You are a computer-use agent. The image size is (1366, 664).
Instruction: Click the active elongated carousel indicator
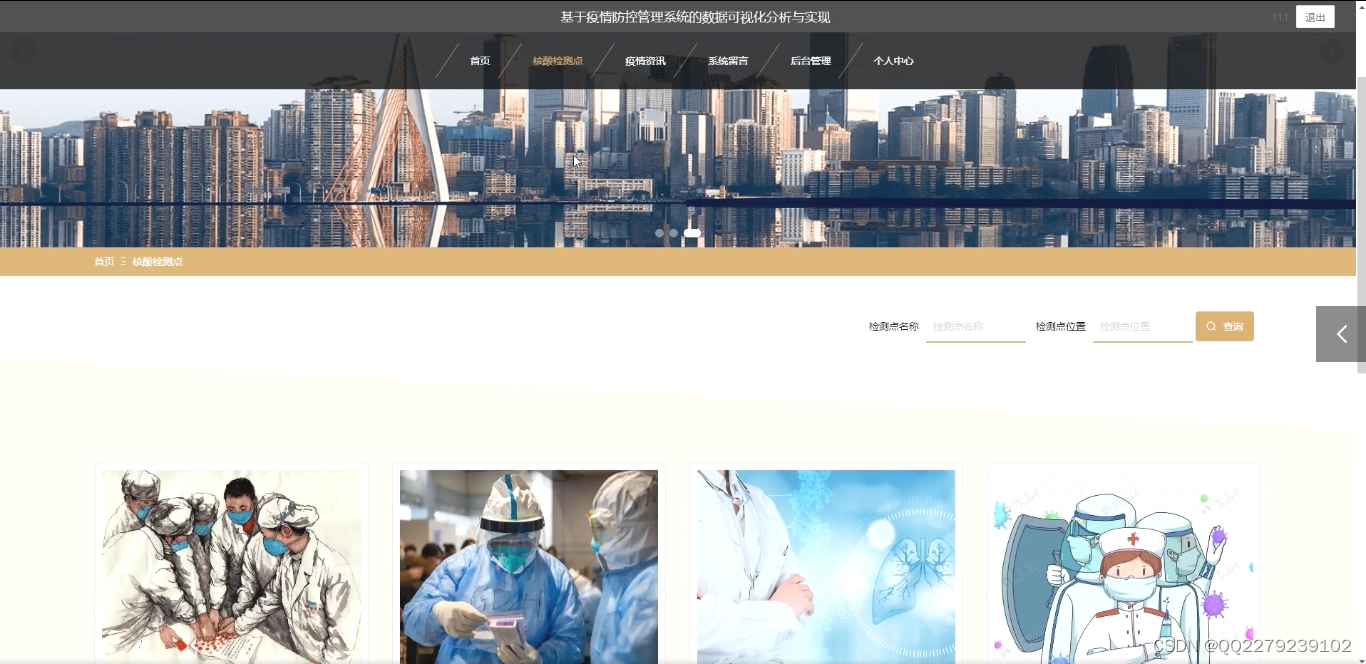[692, 232]
